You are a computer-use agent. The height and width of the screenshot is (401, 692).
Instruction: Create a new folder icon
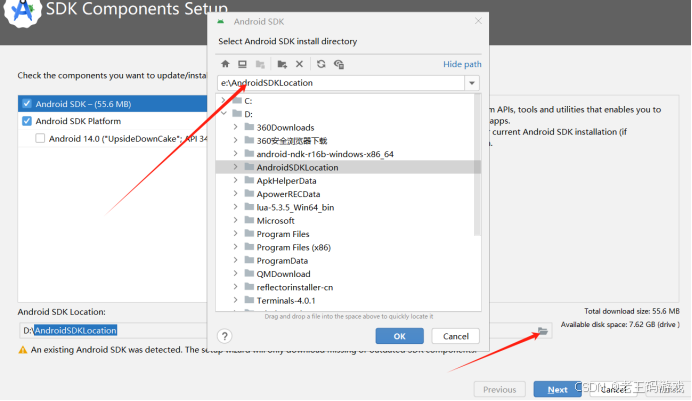click(x=282, y=64)
